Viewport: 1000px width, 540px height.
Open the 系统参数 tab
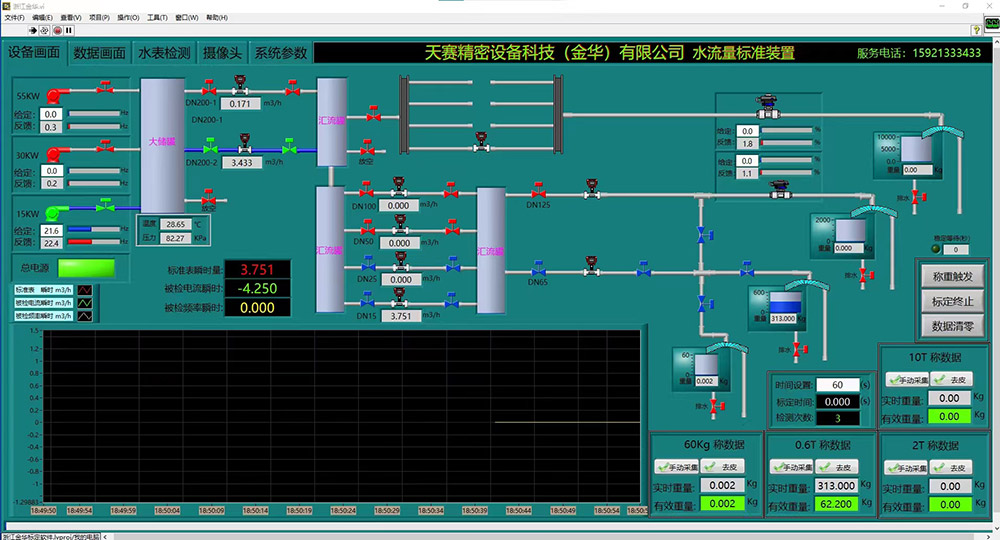coord(280,53)
